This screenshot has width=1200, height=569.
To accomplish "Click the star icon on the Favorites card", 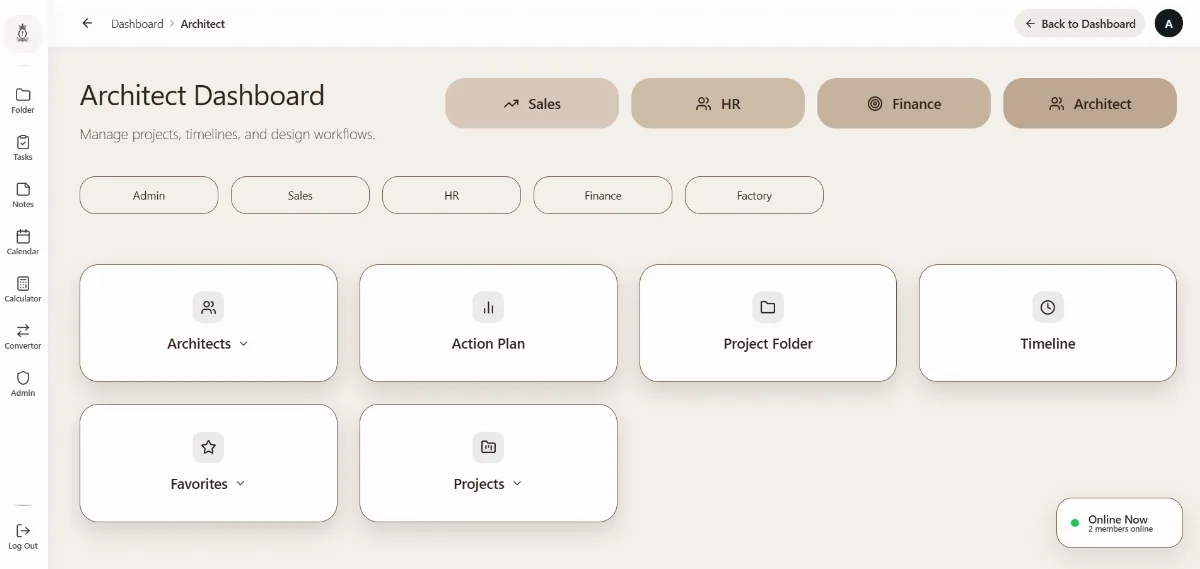I will [x=208, y=447].
